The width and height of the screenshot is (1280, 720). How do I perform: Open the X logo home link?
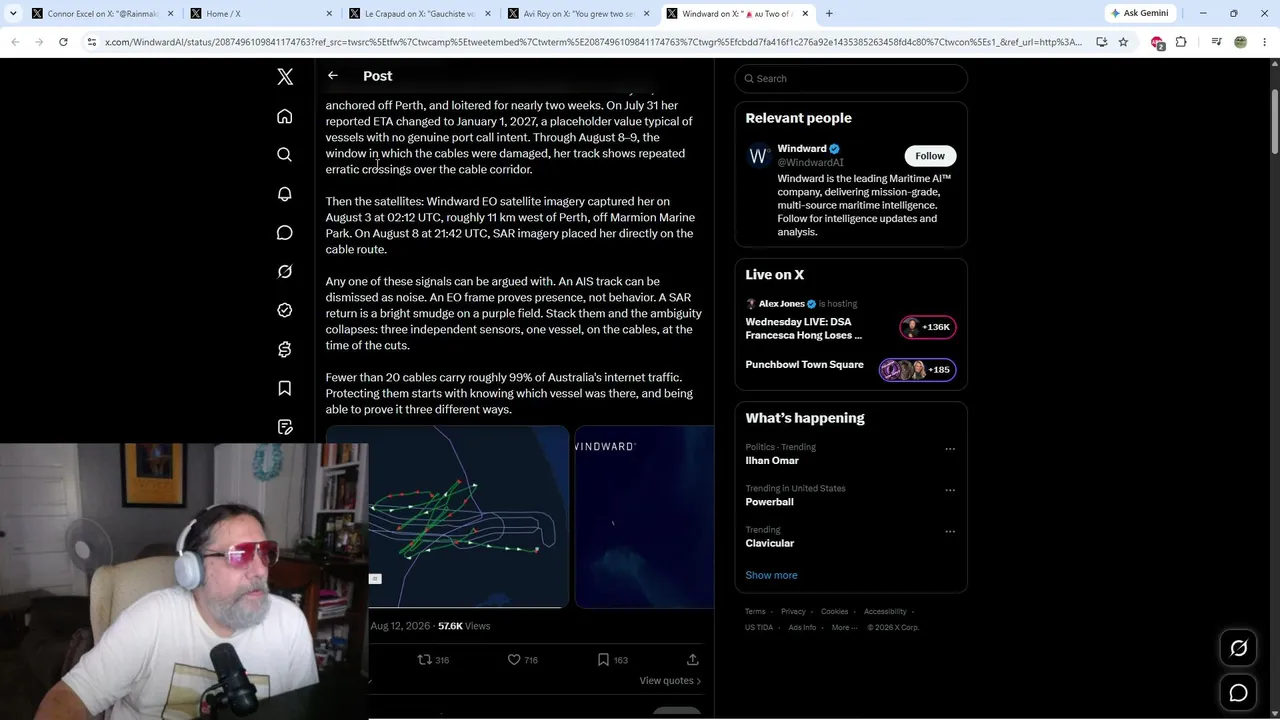point(285,76)
